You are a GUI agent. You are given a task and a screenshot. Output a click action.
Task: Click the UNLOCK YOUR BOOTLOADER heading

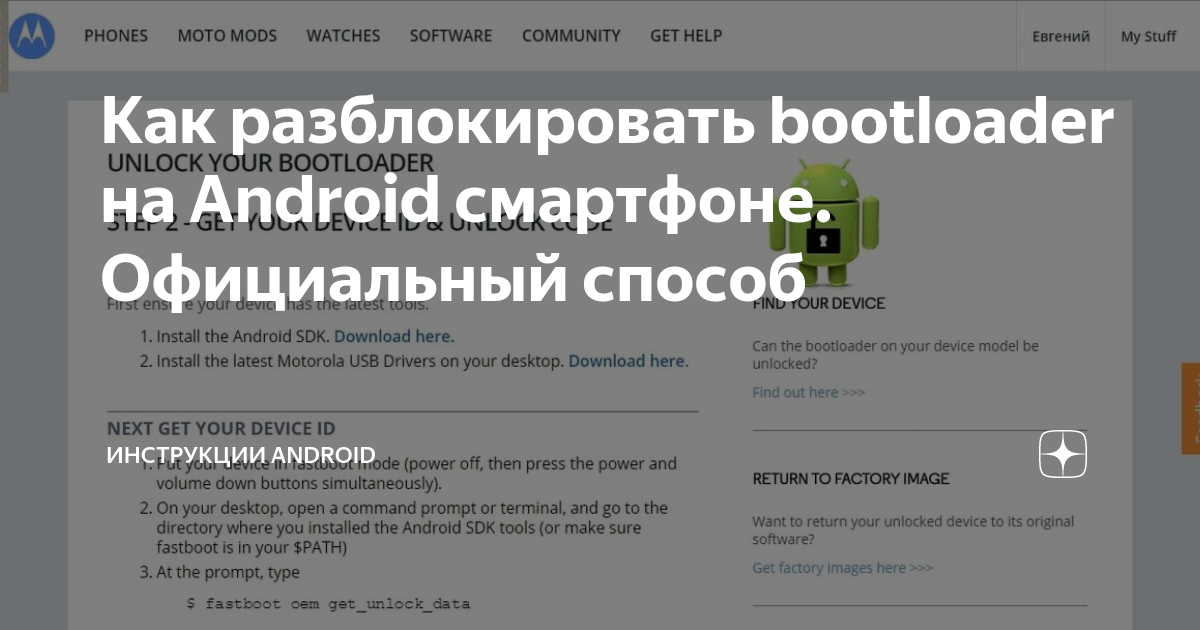pyautogui.click(x=270, y=163)
